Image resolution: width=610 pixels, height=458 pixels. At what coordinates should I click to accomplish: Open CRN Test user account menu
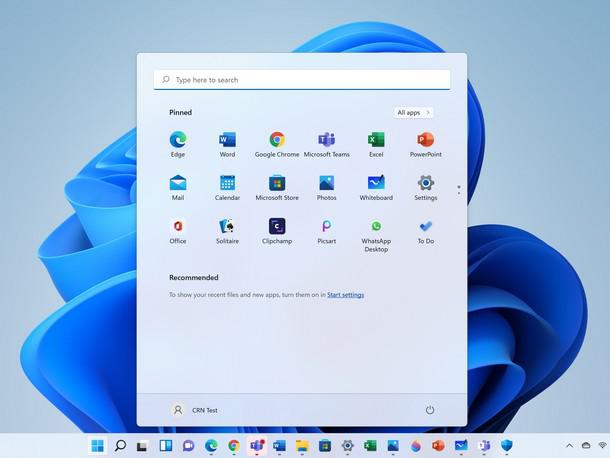pos(195,410)
